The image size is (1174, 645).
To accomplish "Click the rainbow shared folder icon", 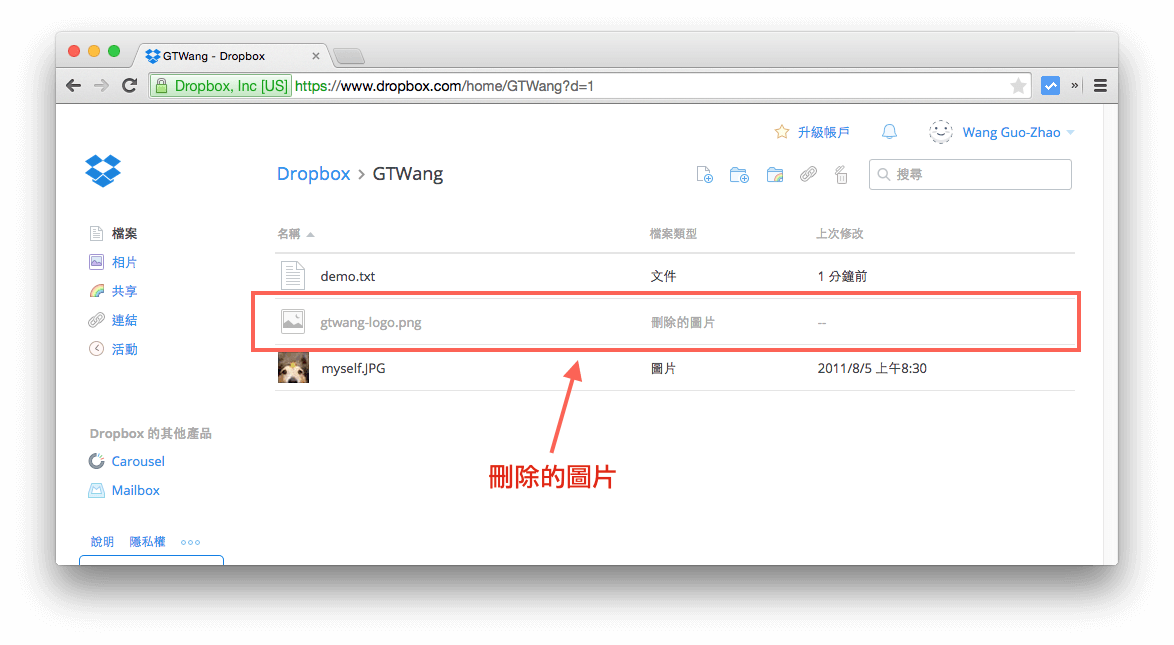I will click(775, 174).
